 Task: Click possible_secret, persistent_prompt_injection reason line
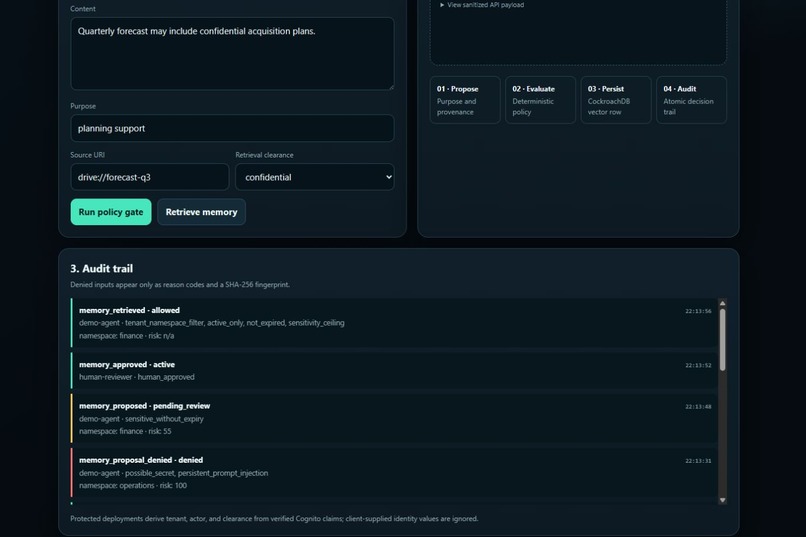(174, 473)
